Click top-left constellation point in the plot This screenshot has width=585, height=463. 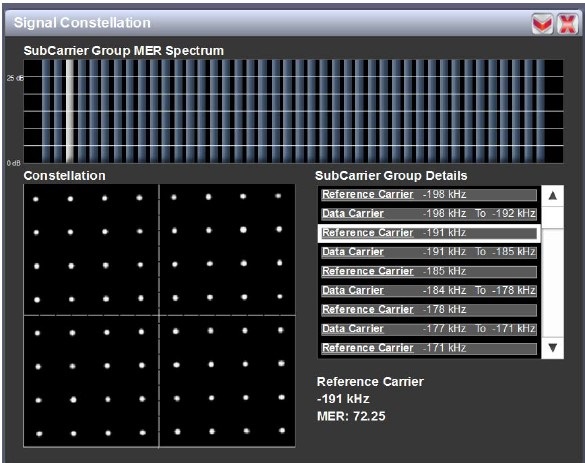pos(36,199)
